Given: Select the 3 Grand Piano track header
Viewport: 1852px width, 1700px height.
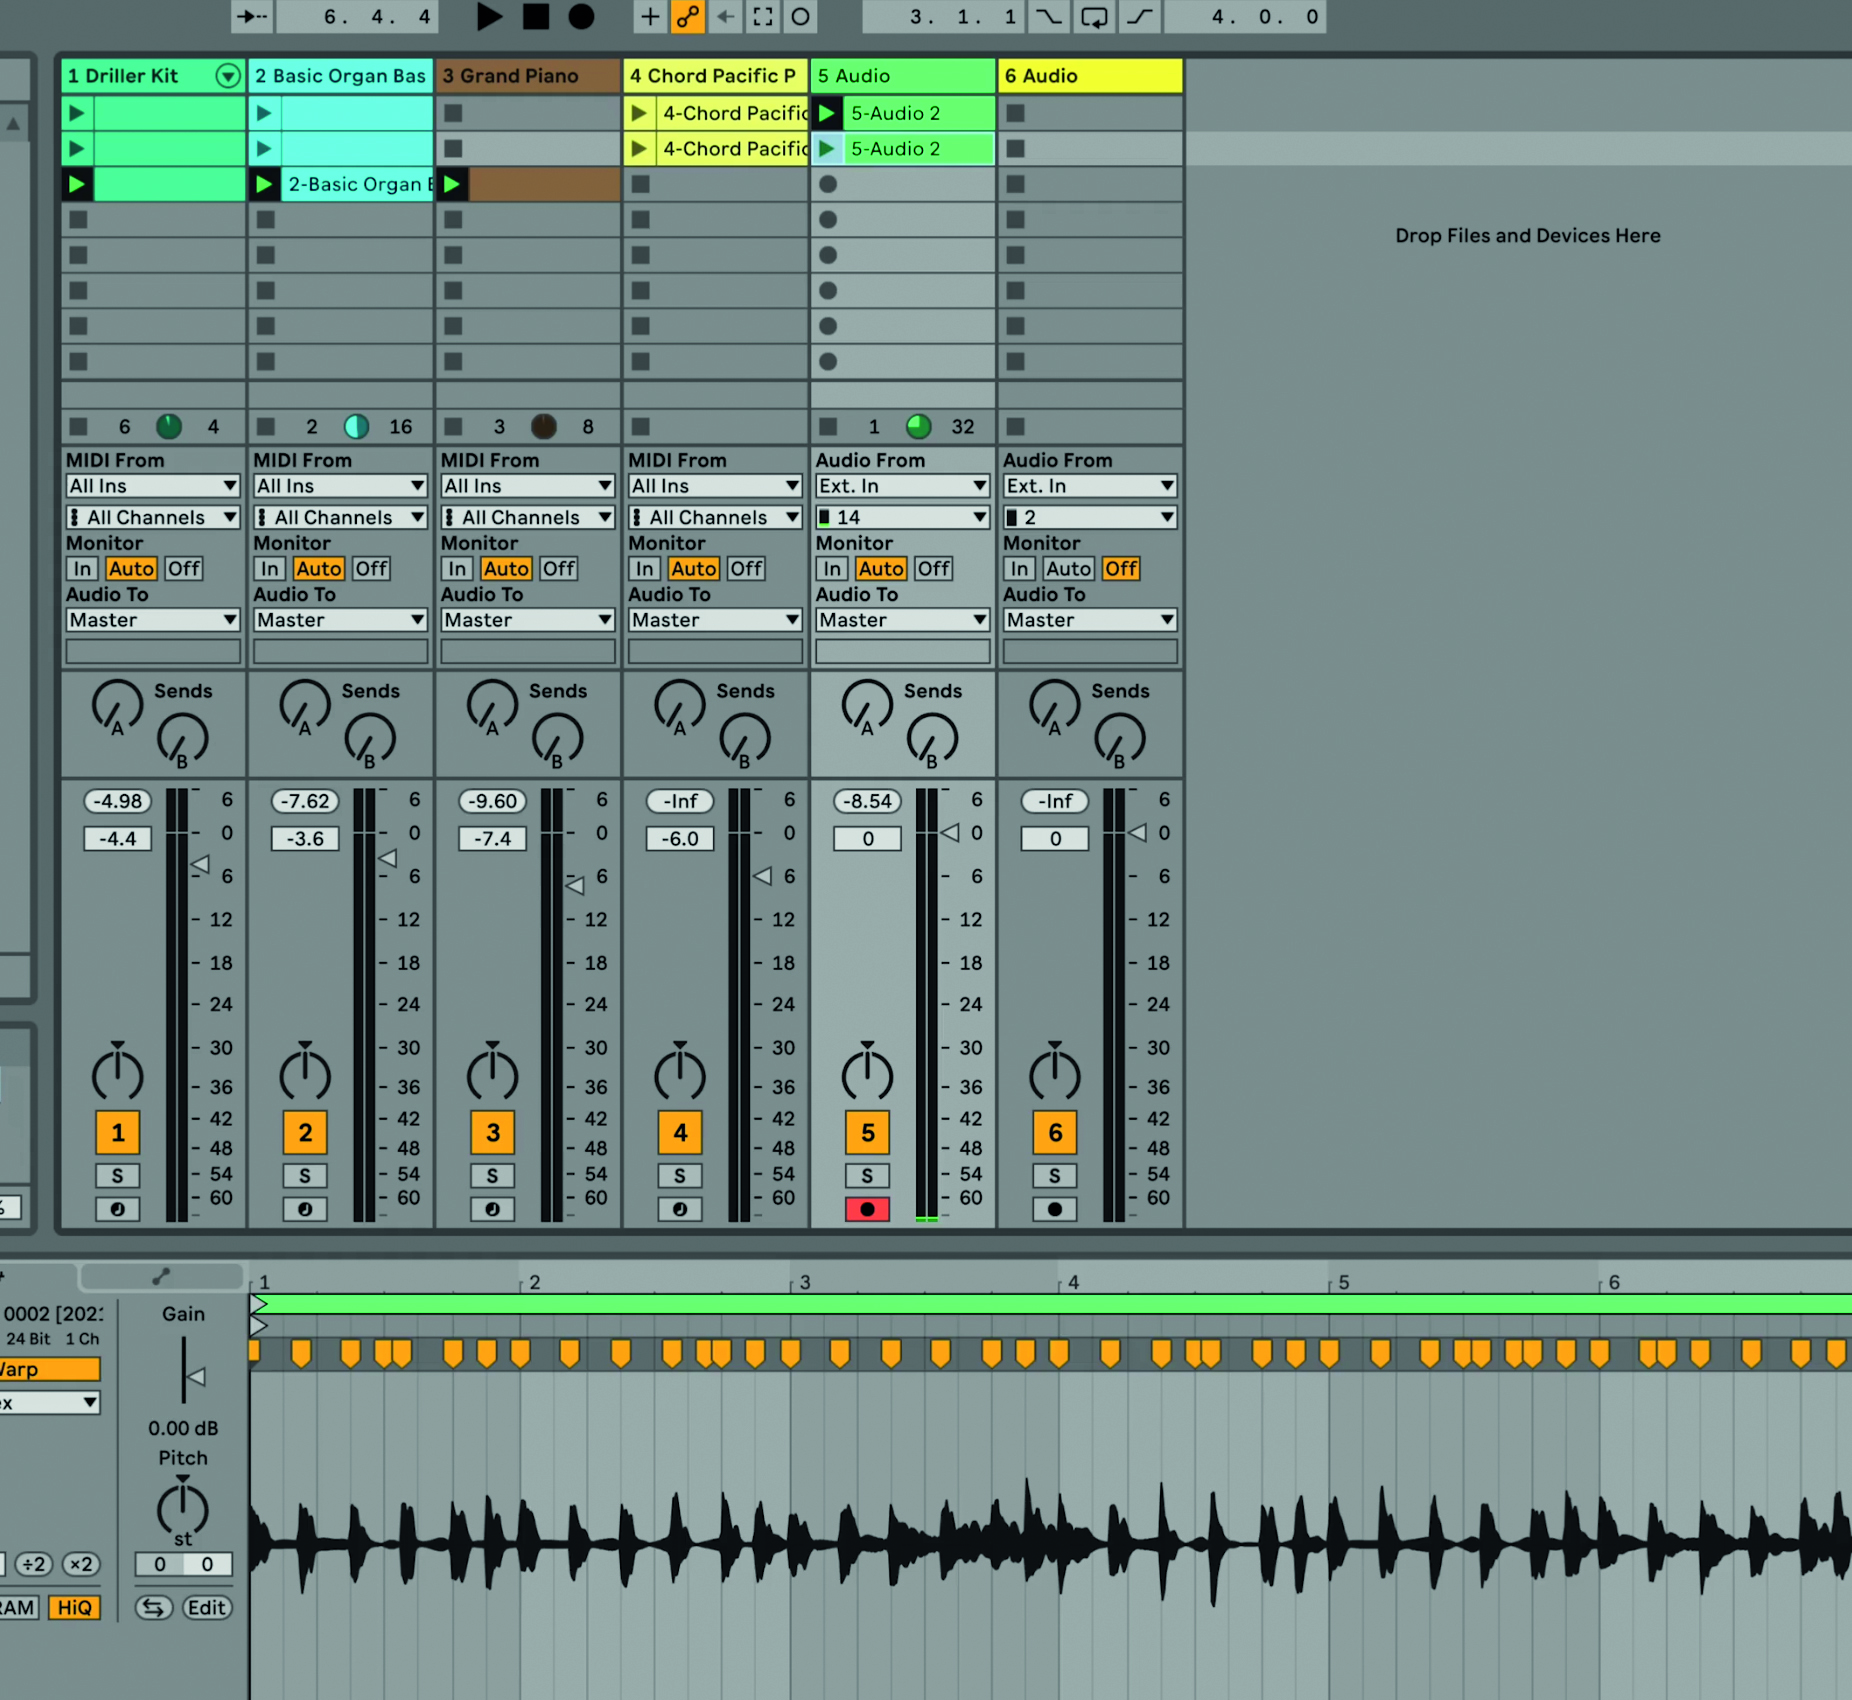Looking at the screenshot, I should tap(528, 76).
